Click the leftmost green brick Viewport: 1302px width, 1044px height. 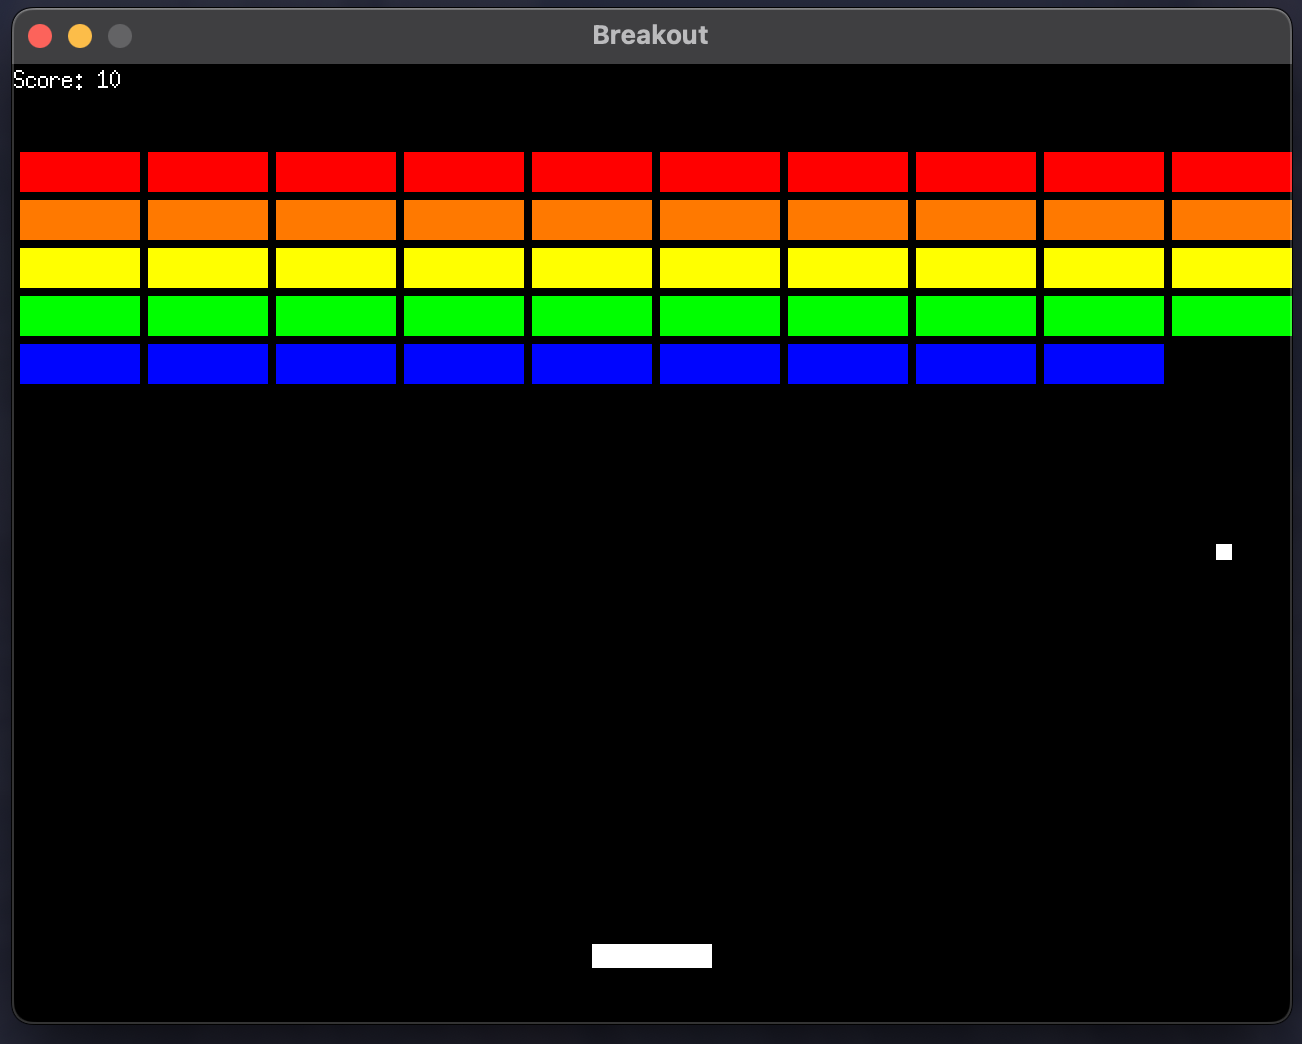[x=80, y=316]
